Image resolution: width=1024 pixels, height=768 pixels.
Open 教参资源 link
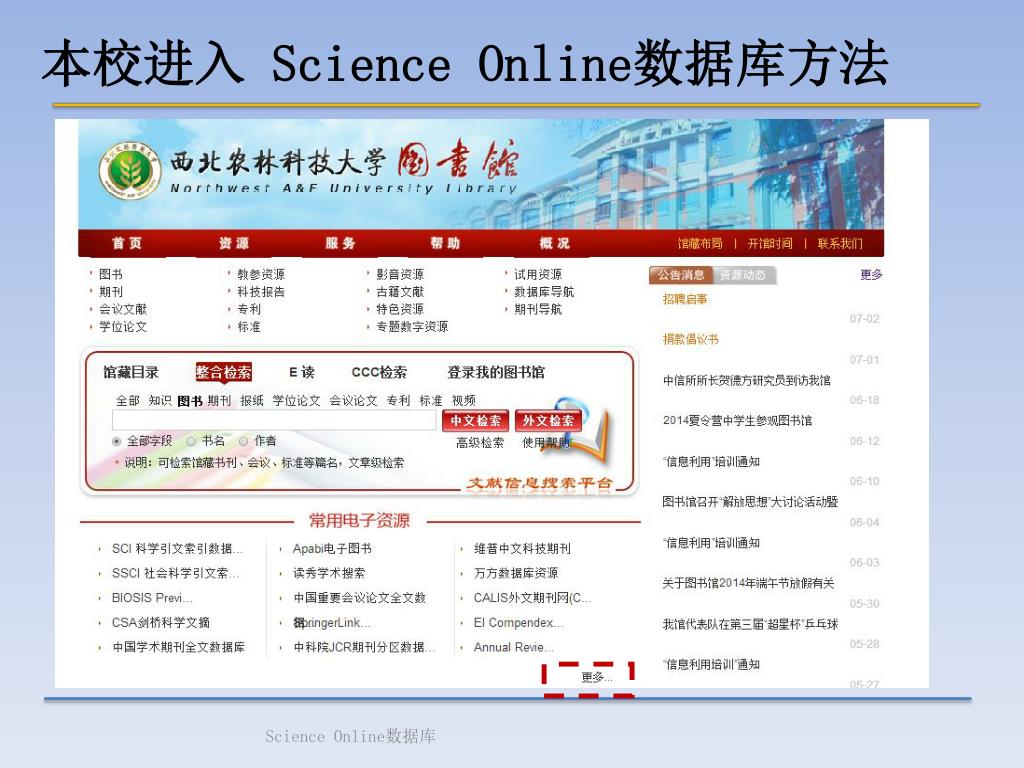tap(261, 274)
